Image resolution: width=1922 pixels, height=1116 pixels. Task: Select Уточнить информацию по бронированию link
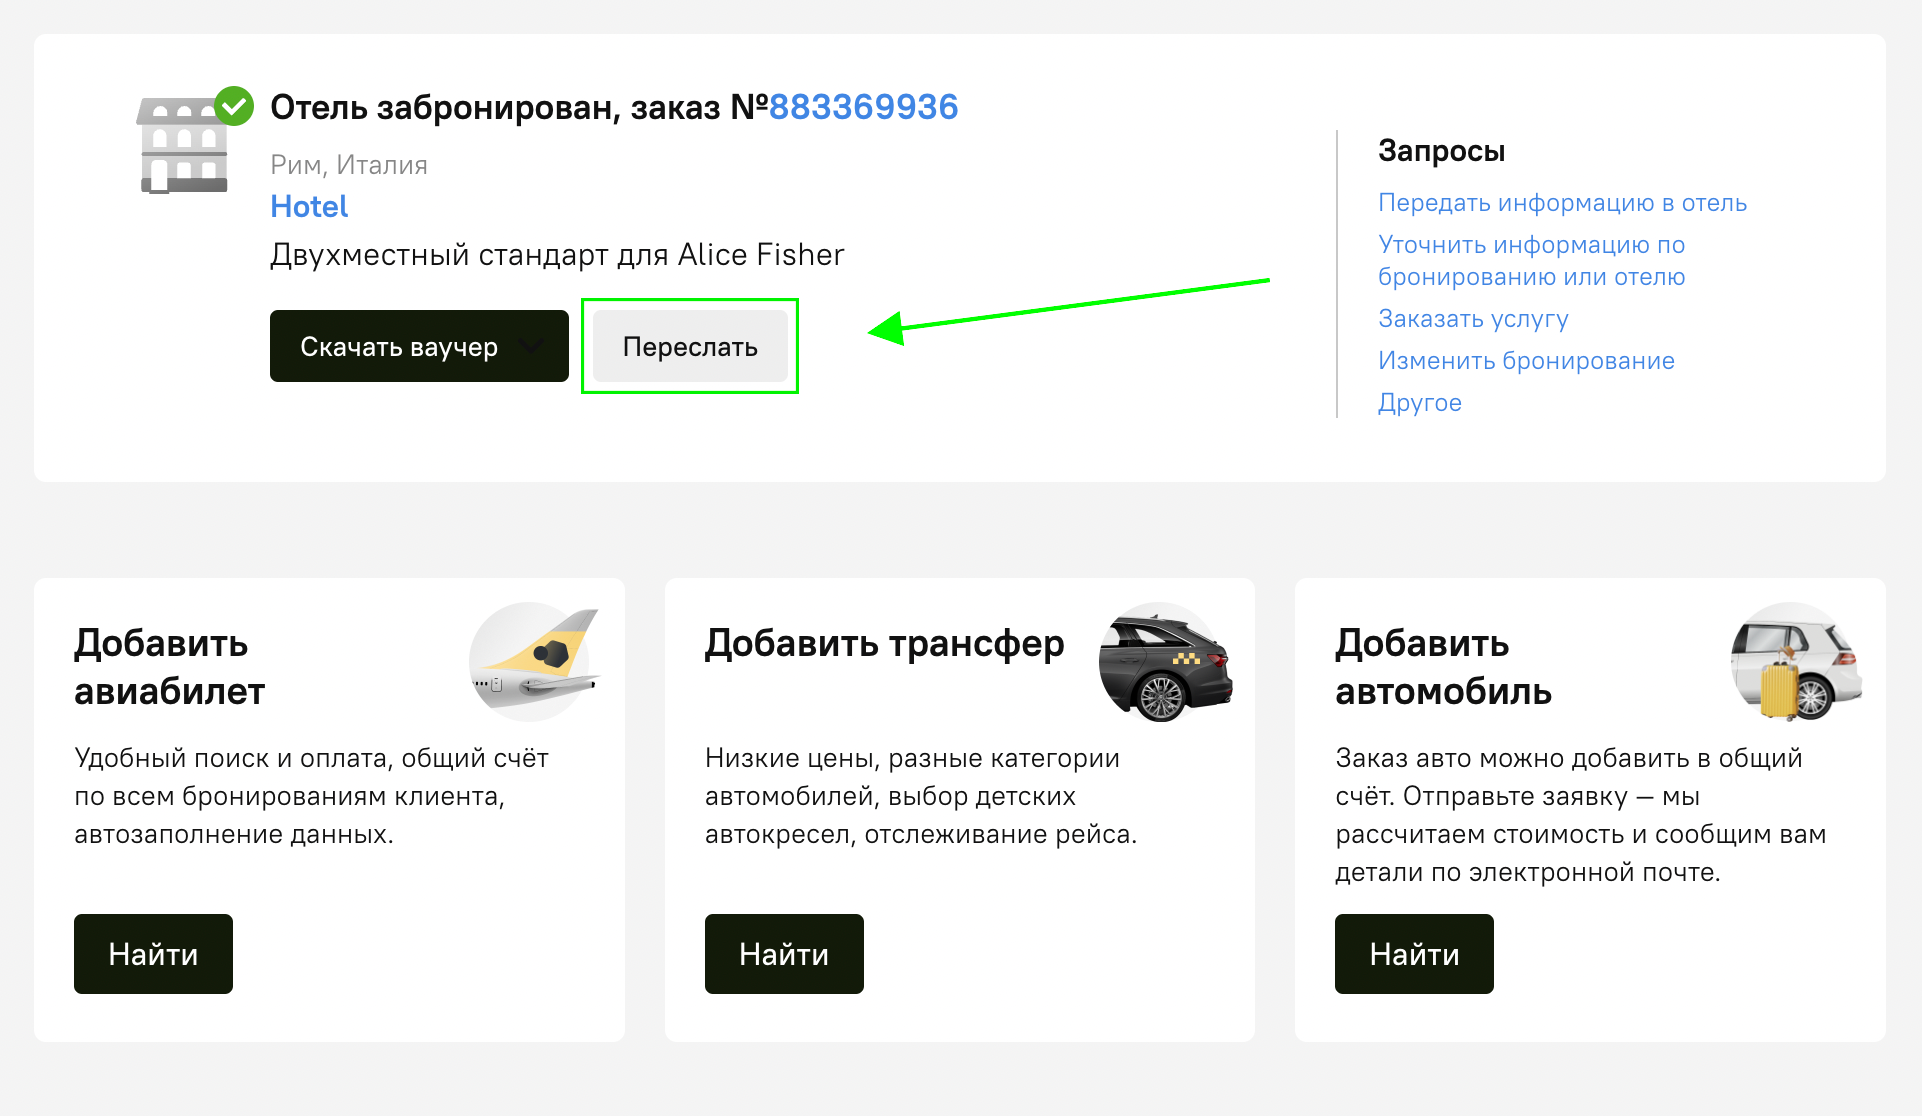click(x=1531, y=261)
